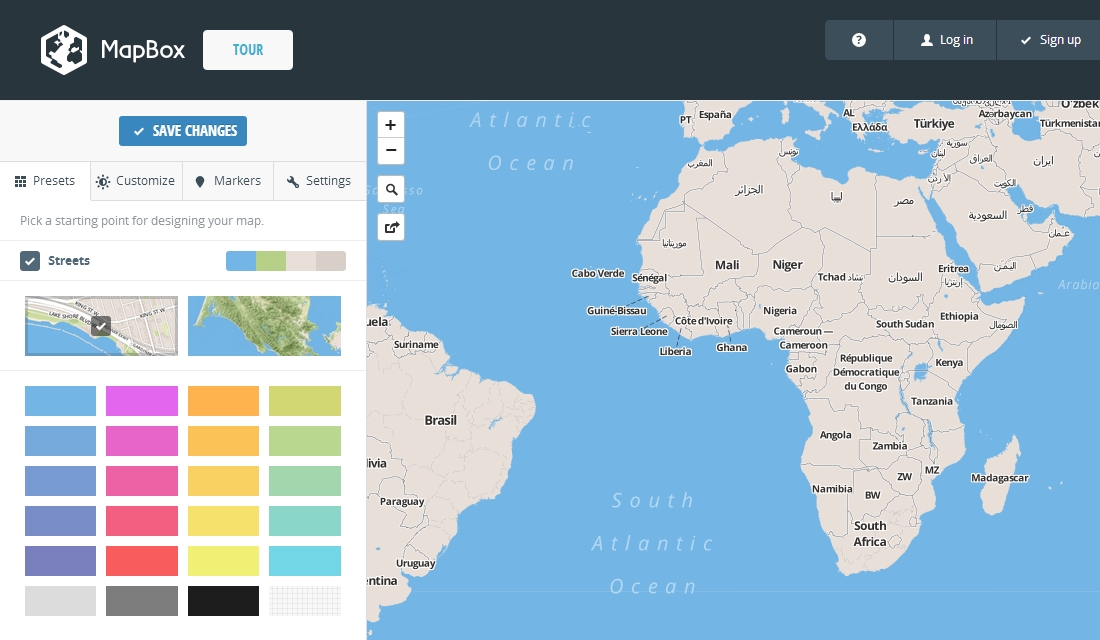1100x640 pixels.
Task: Start the Tour
Action: [x=248, y=50]
